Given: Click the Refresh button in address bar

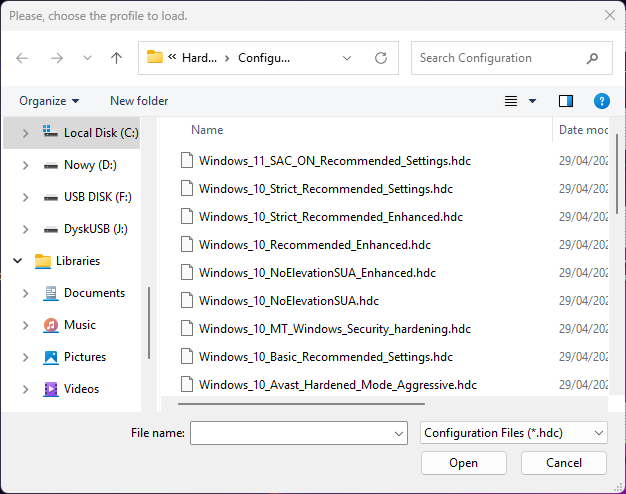Looking at the screenshot, I should 381,58.
